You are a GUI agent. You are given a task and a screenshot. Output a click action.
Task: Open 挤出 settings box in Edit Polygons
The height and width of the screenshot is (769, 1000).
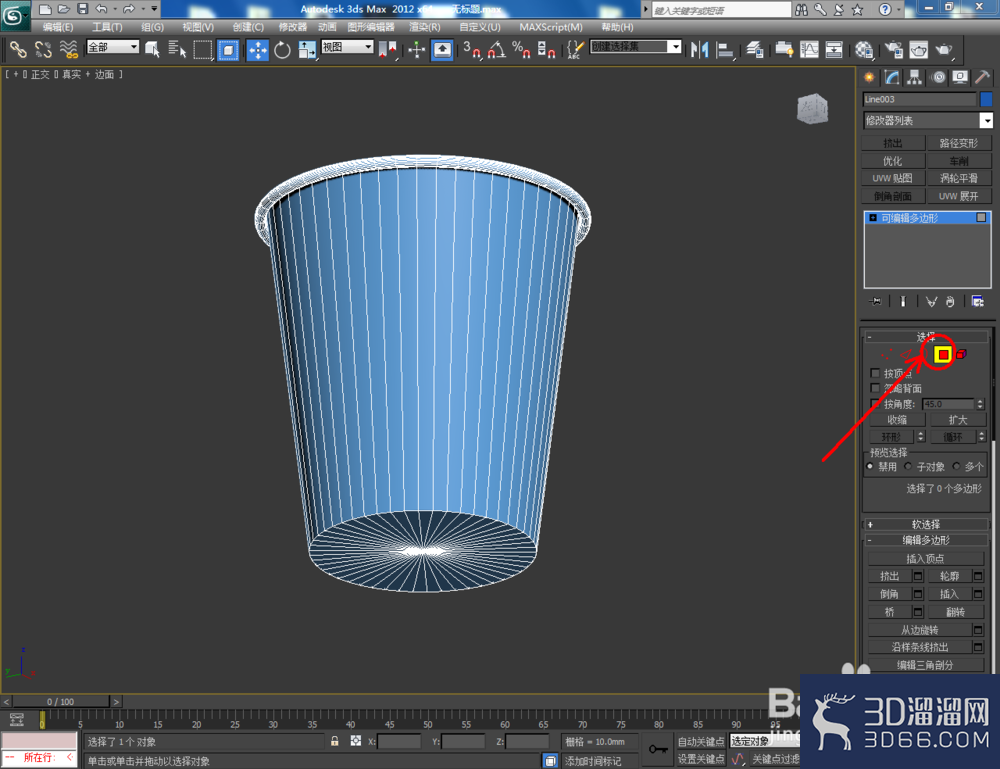coord(918,576)
